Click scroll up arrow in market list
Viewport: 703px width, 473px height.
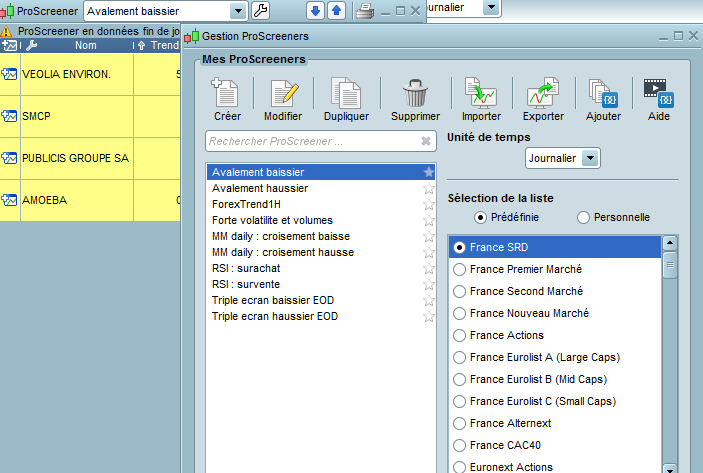pyautogui.click(x=670, y=243)
